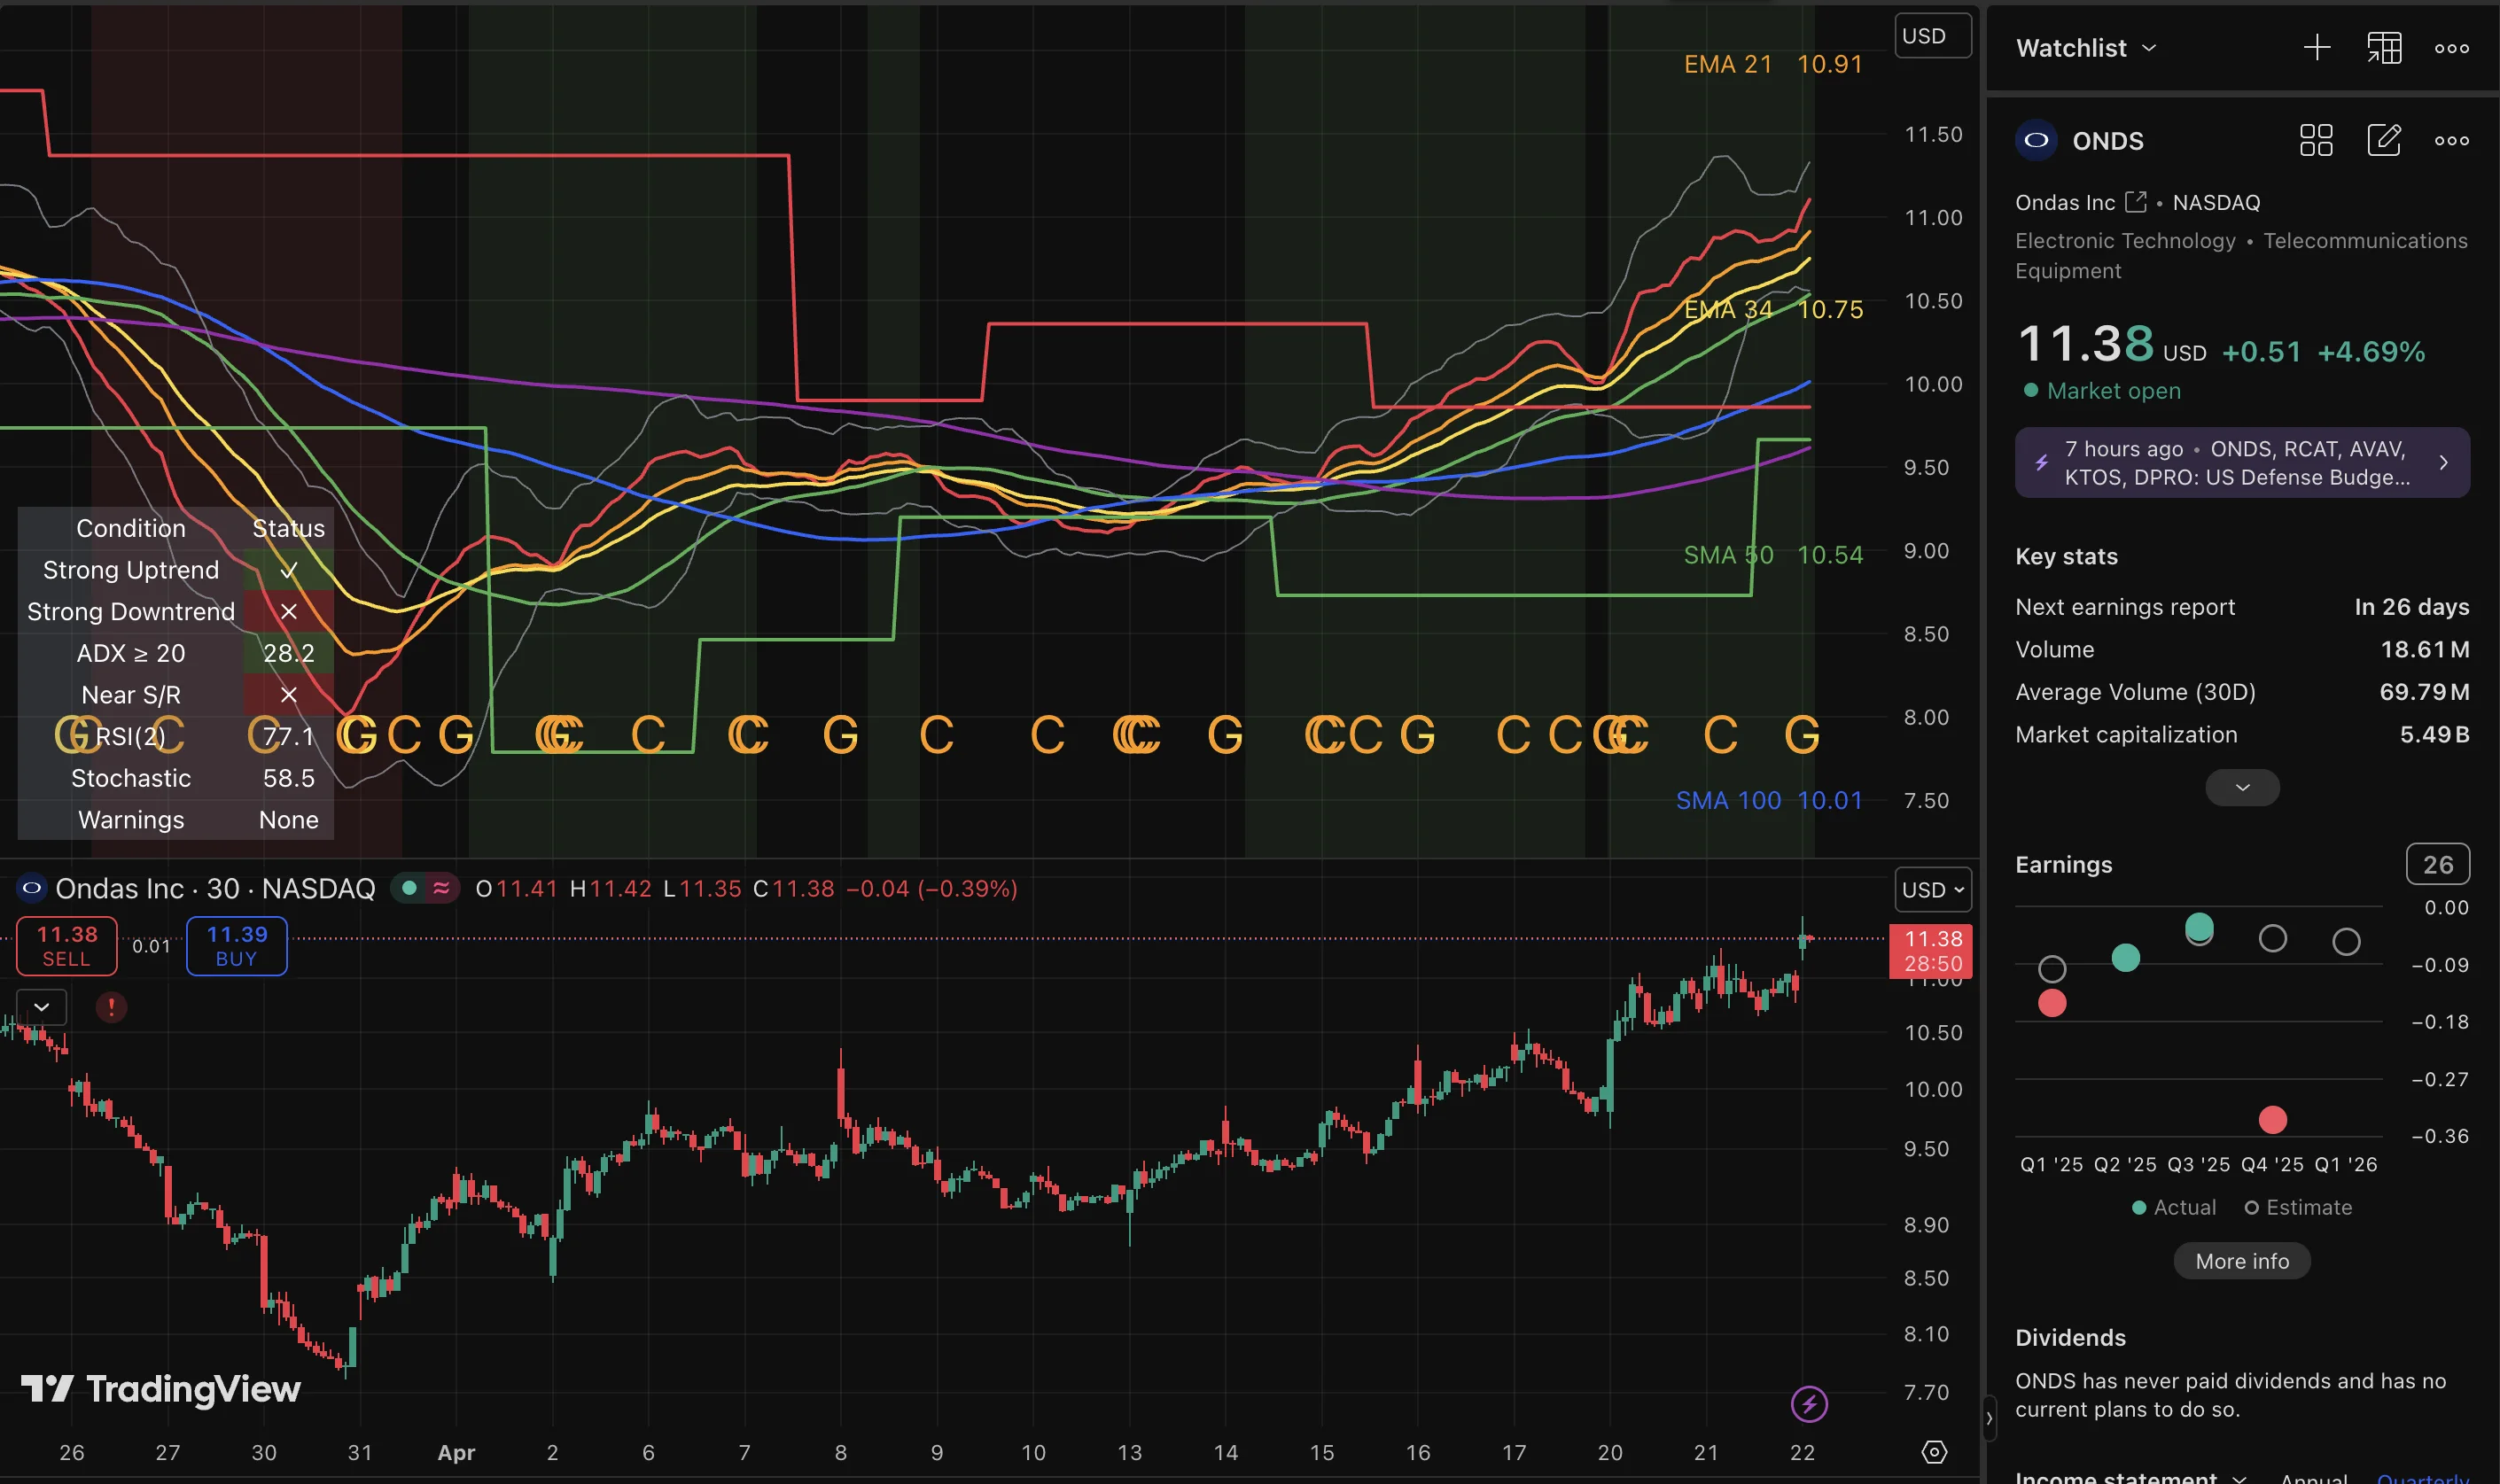The width and height of the screenshot is (2500, 1484).
Task: Click the red 11.38 current price label
Action: [x=1932, y=951]
